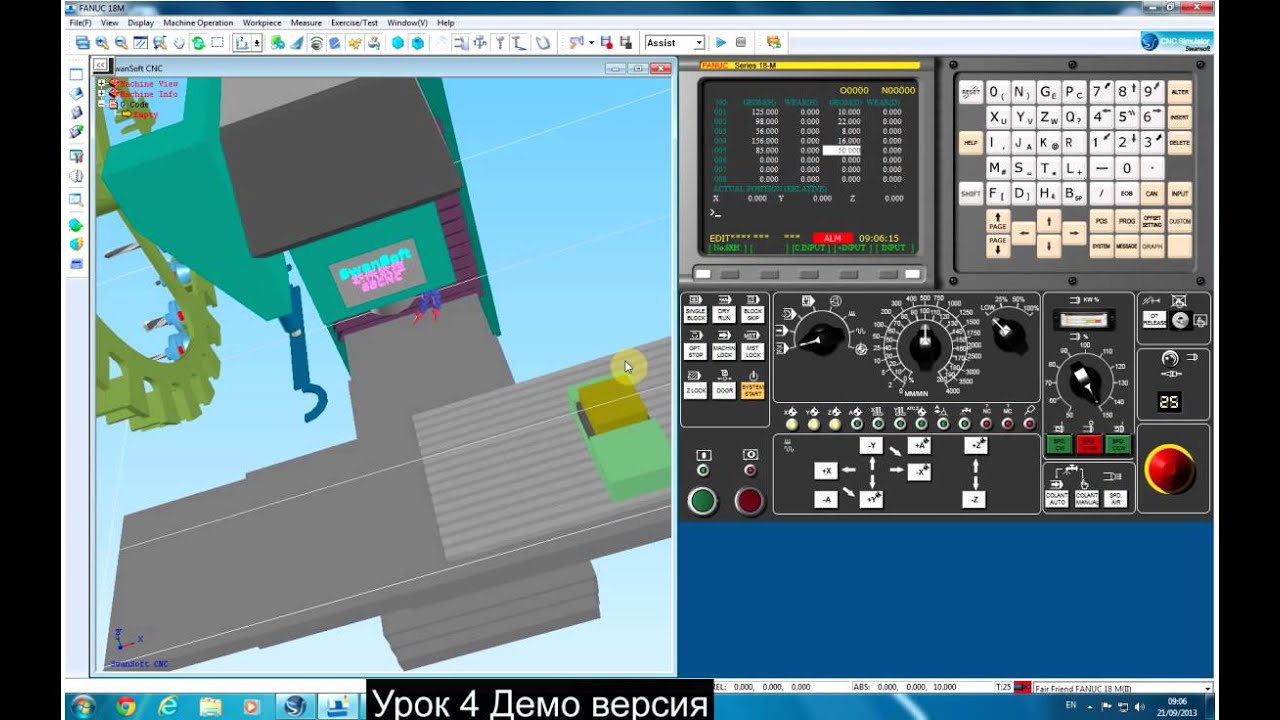Click the cursor down arrow key
Viewport: 1280px width, 720px height.
[x=1048, y=246]
